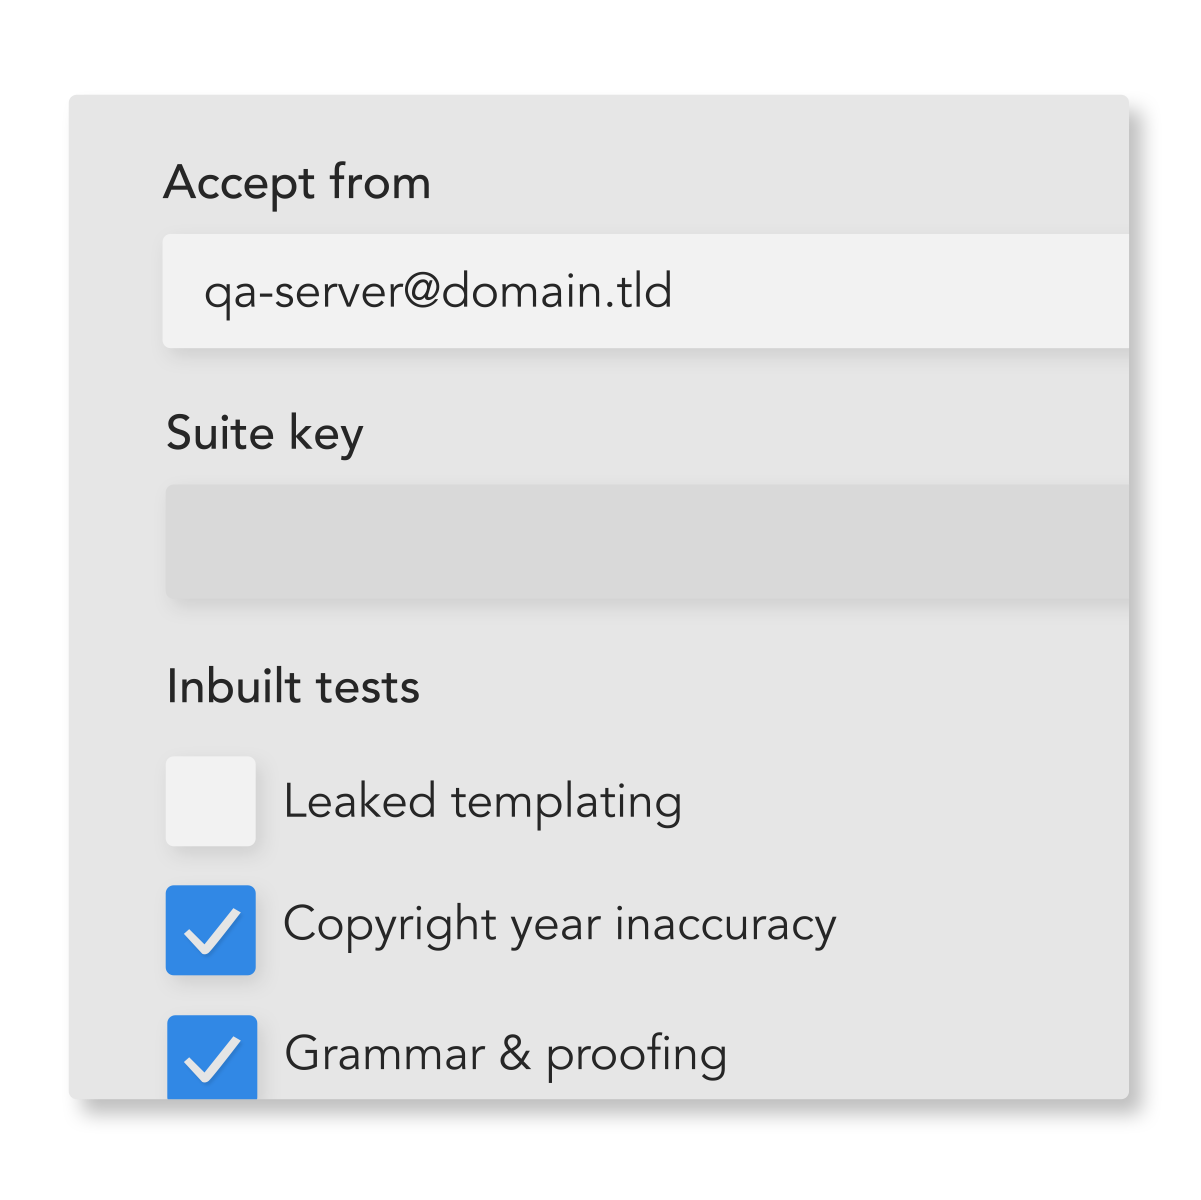
Task: Click the checkmark icon beside Grammar & proofing
Action: (212, 1059)
